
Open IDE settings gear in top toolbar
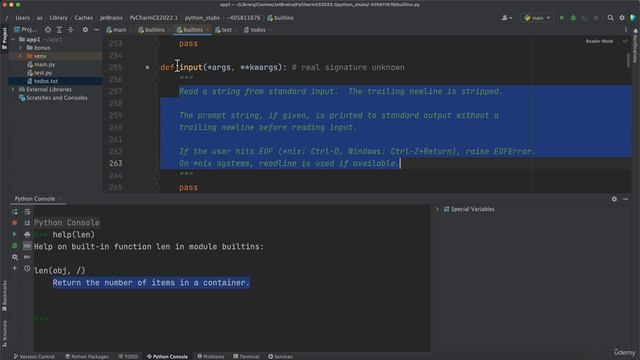pyautogui.click(x=622, y=18)
